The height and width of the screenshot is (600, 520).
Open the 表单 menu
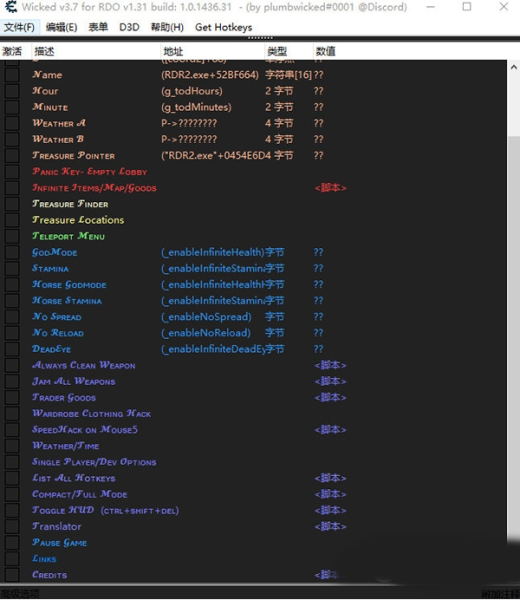tap(98, 28)
